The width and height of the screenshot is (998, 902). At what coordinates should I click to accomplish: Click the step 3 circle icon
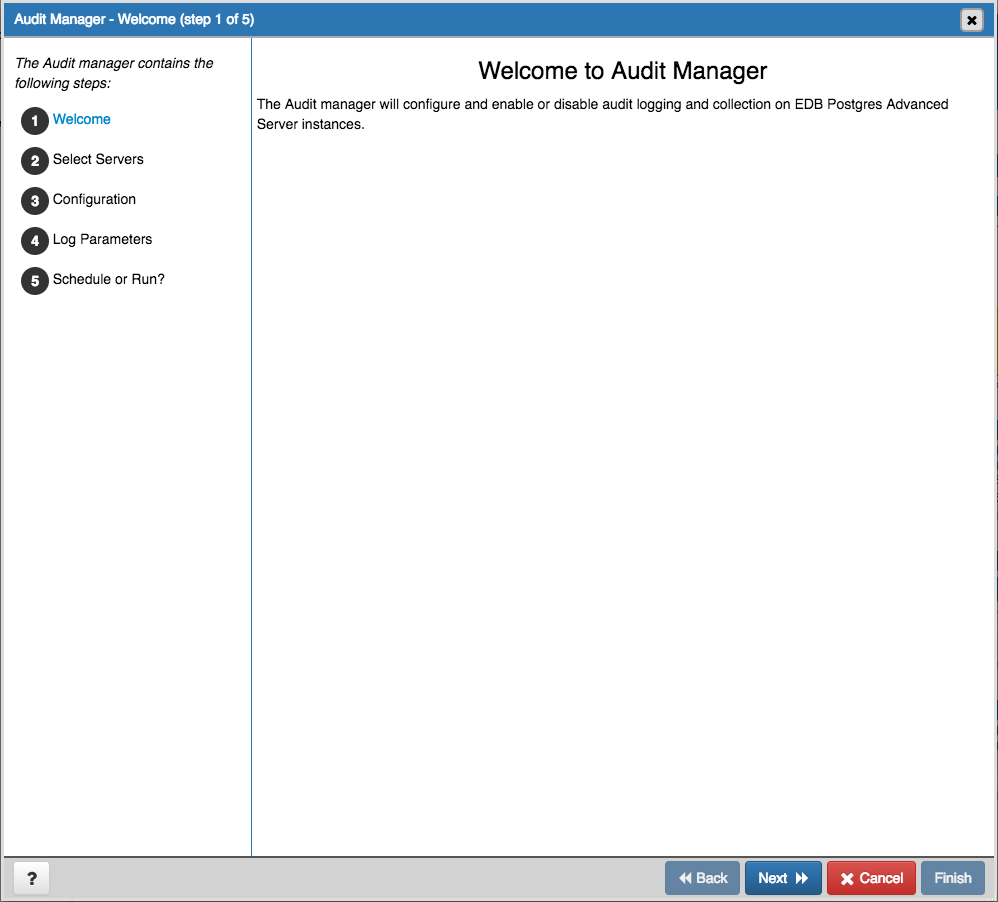[x=35, y=201]
